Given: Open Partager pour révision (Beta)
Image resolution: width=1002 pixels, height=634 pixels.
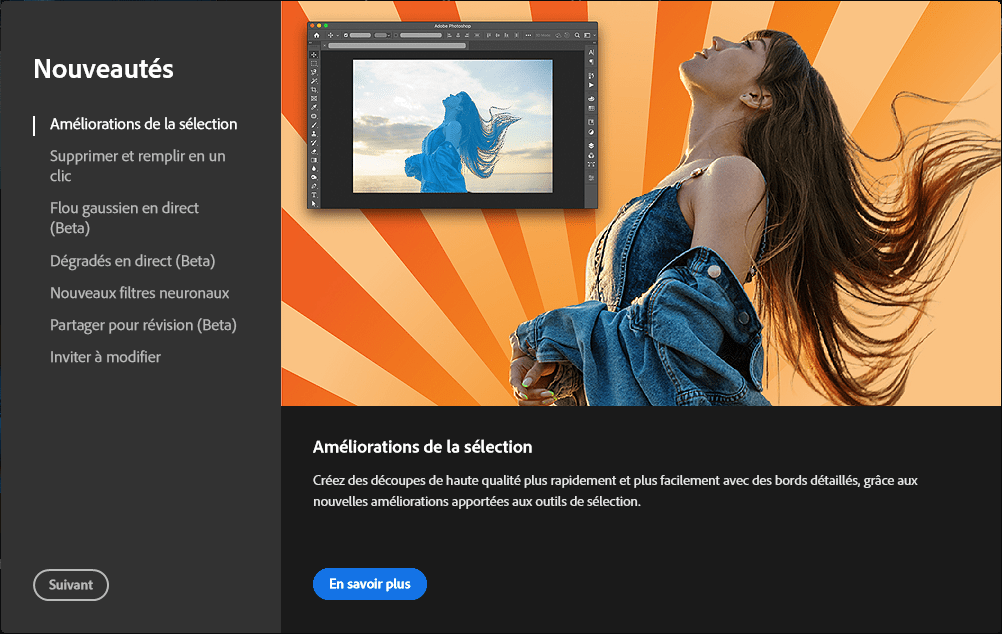Looking at the screenshot, I should pos(143,325).
